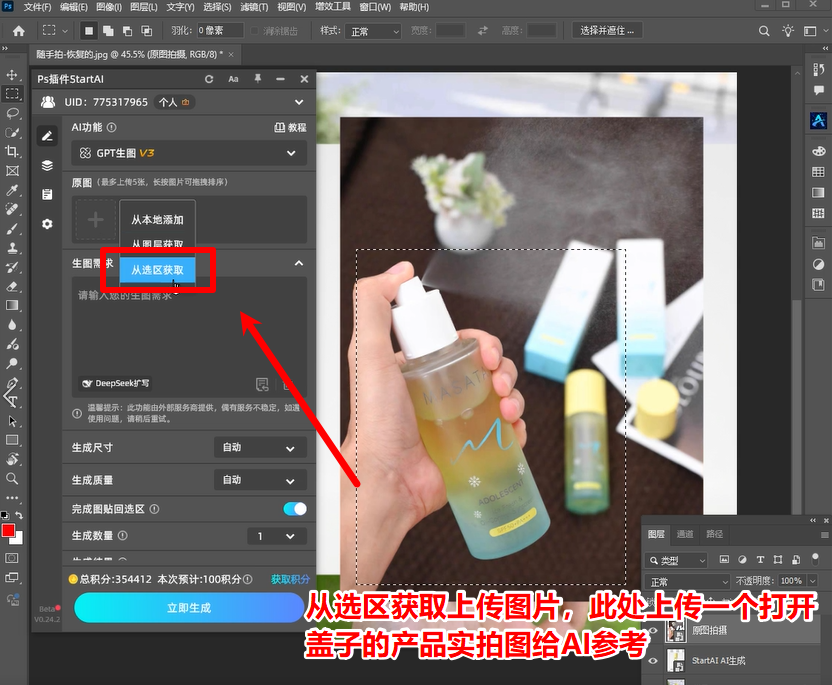Image resolution: width=832 pixels, height=685 pixels.
Task: Click the Home icon in options bar
Action: [x=19, y=31]
